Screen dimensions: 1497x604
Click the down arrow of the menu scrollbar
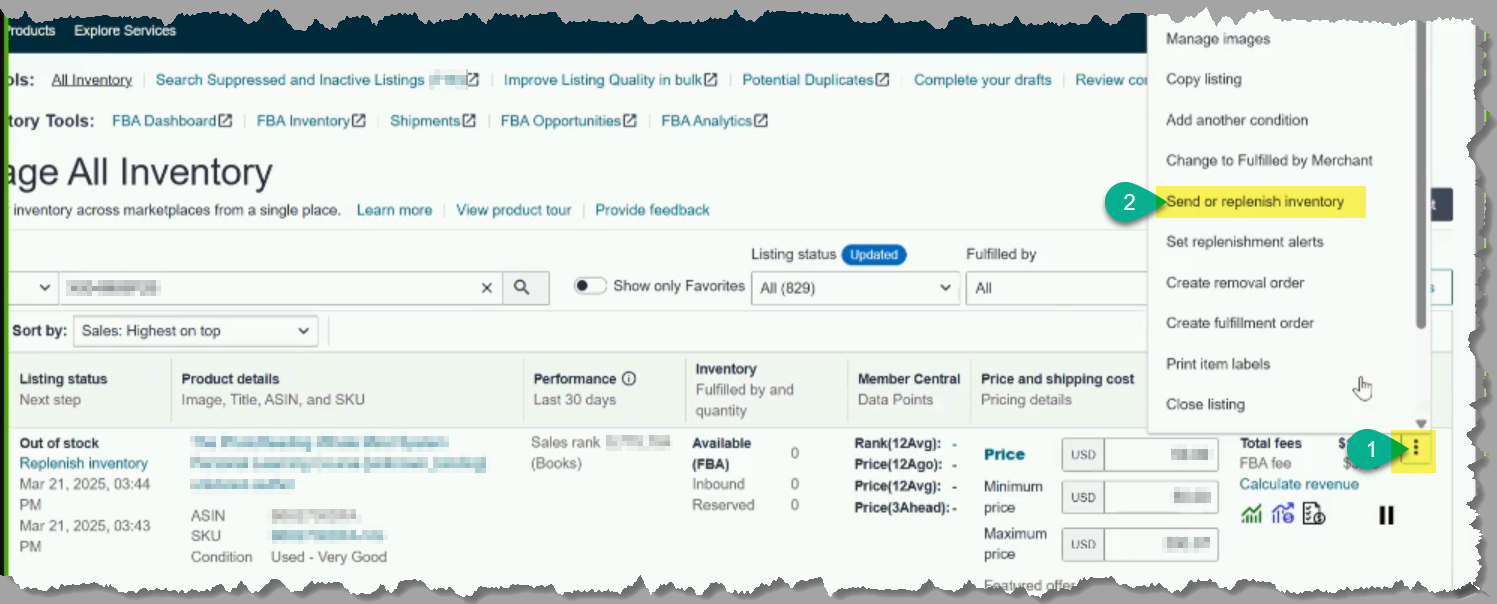pyautogui.click(x=1421, y=424)
